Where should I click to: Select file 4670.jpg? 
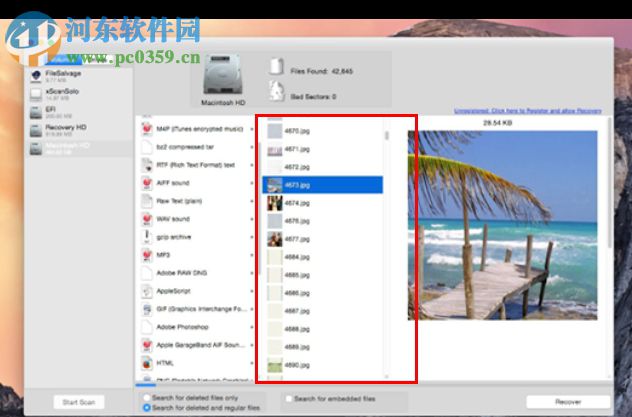click(x=322, y=131)
